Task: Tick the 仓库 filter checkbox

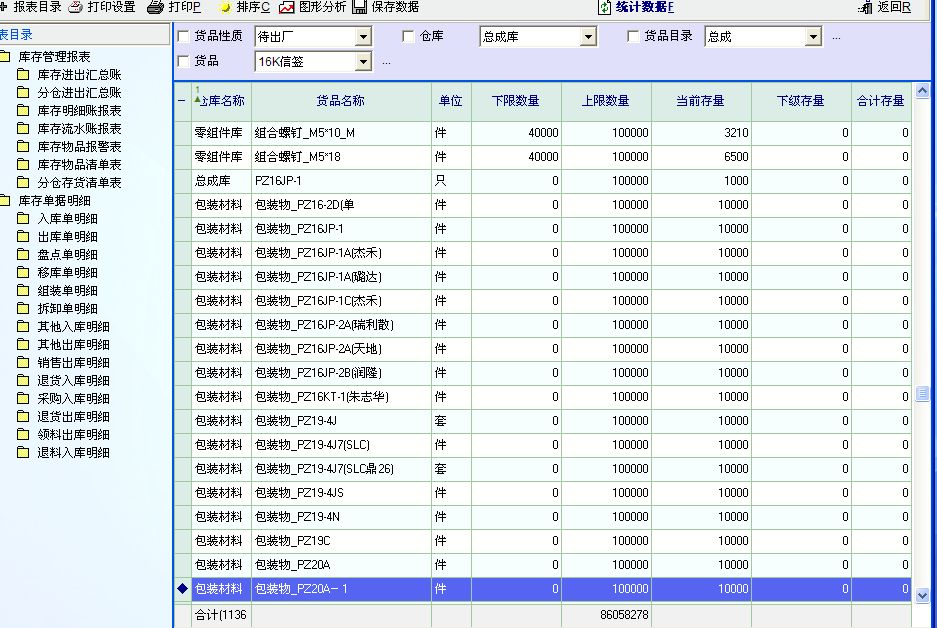Action: 408,37
